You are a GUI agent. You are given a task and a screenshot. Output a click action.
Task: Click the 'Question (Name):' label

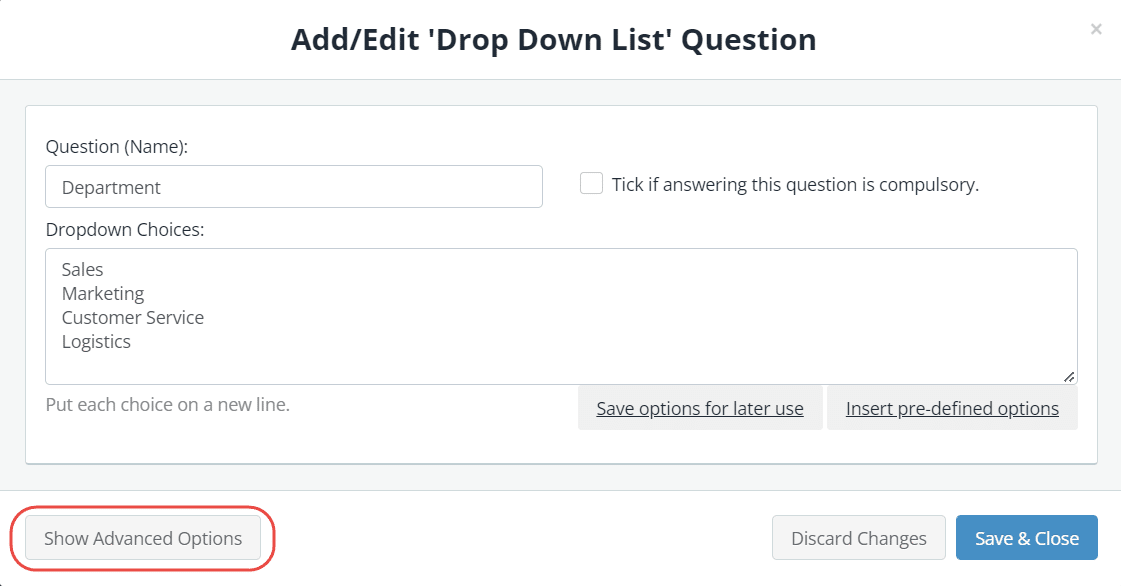[117, 146]
